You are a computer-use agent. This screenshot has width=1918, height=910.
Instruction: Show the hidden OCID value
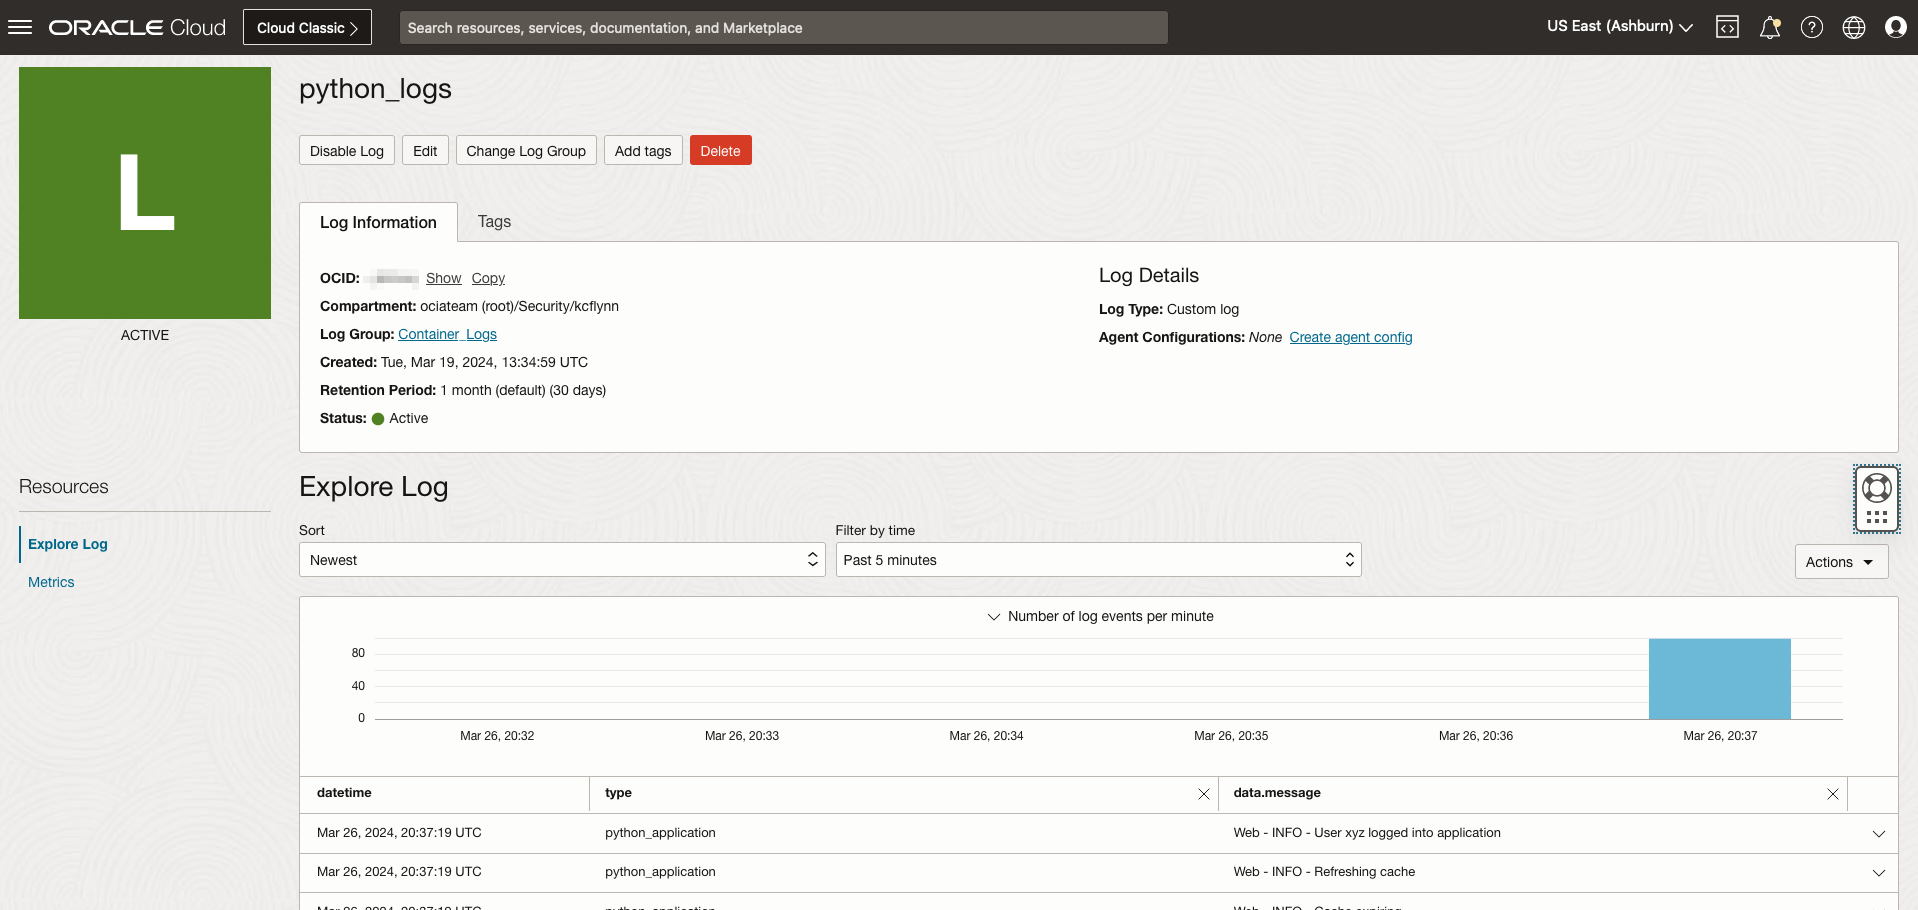pyautogui.click(x=443, y=278)
